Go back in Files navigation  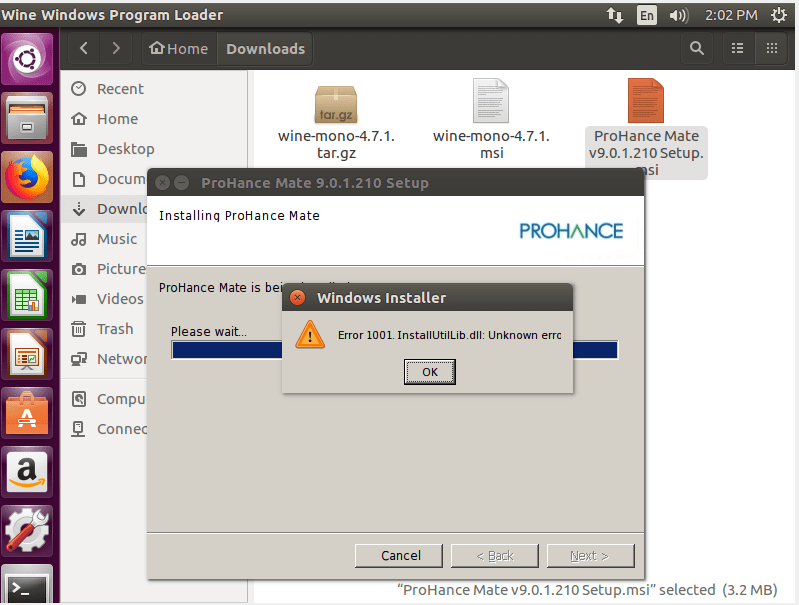pyautogui.click(x=84, y=48)
